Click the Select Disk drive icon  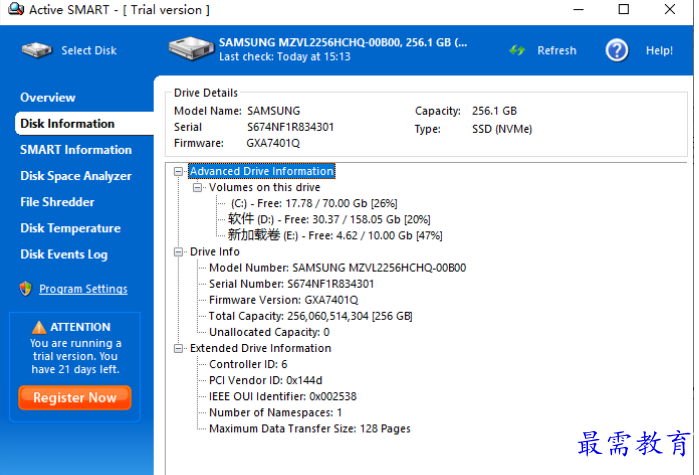coord(37,50)
